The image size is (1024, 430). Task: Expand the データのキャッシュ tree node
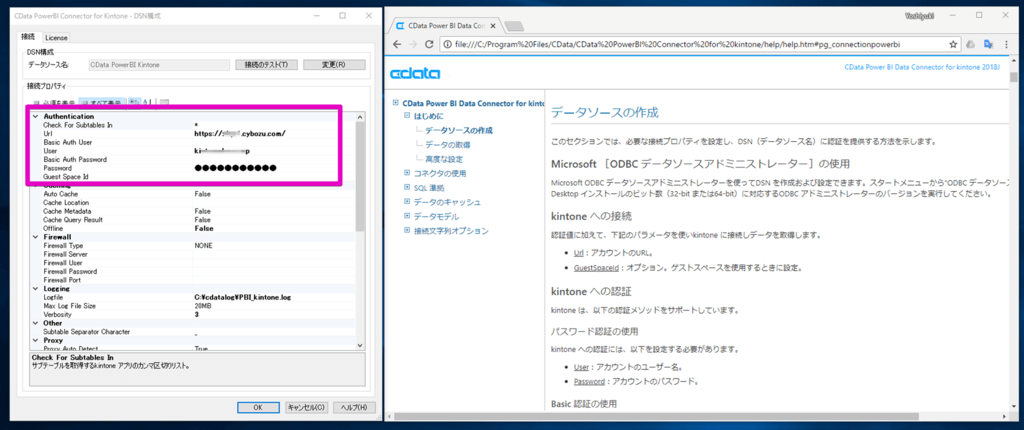pyautogui.click(x=407, y=202)
